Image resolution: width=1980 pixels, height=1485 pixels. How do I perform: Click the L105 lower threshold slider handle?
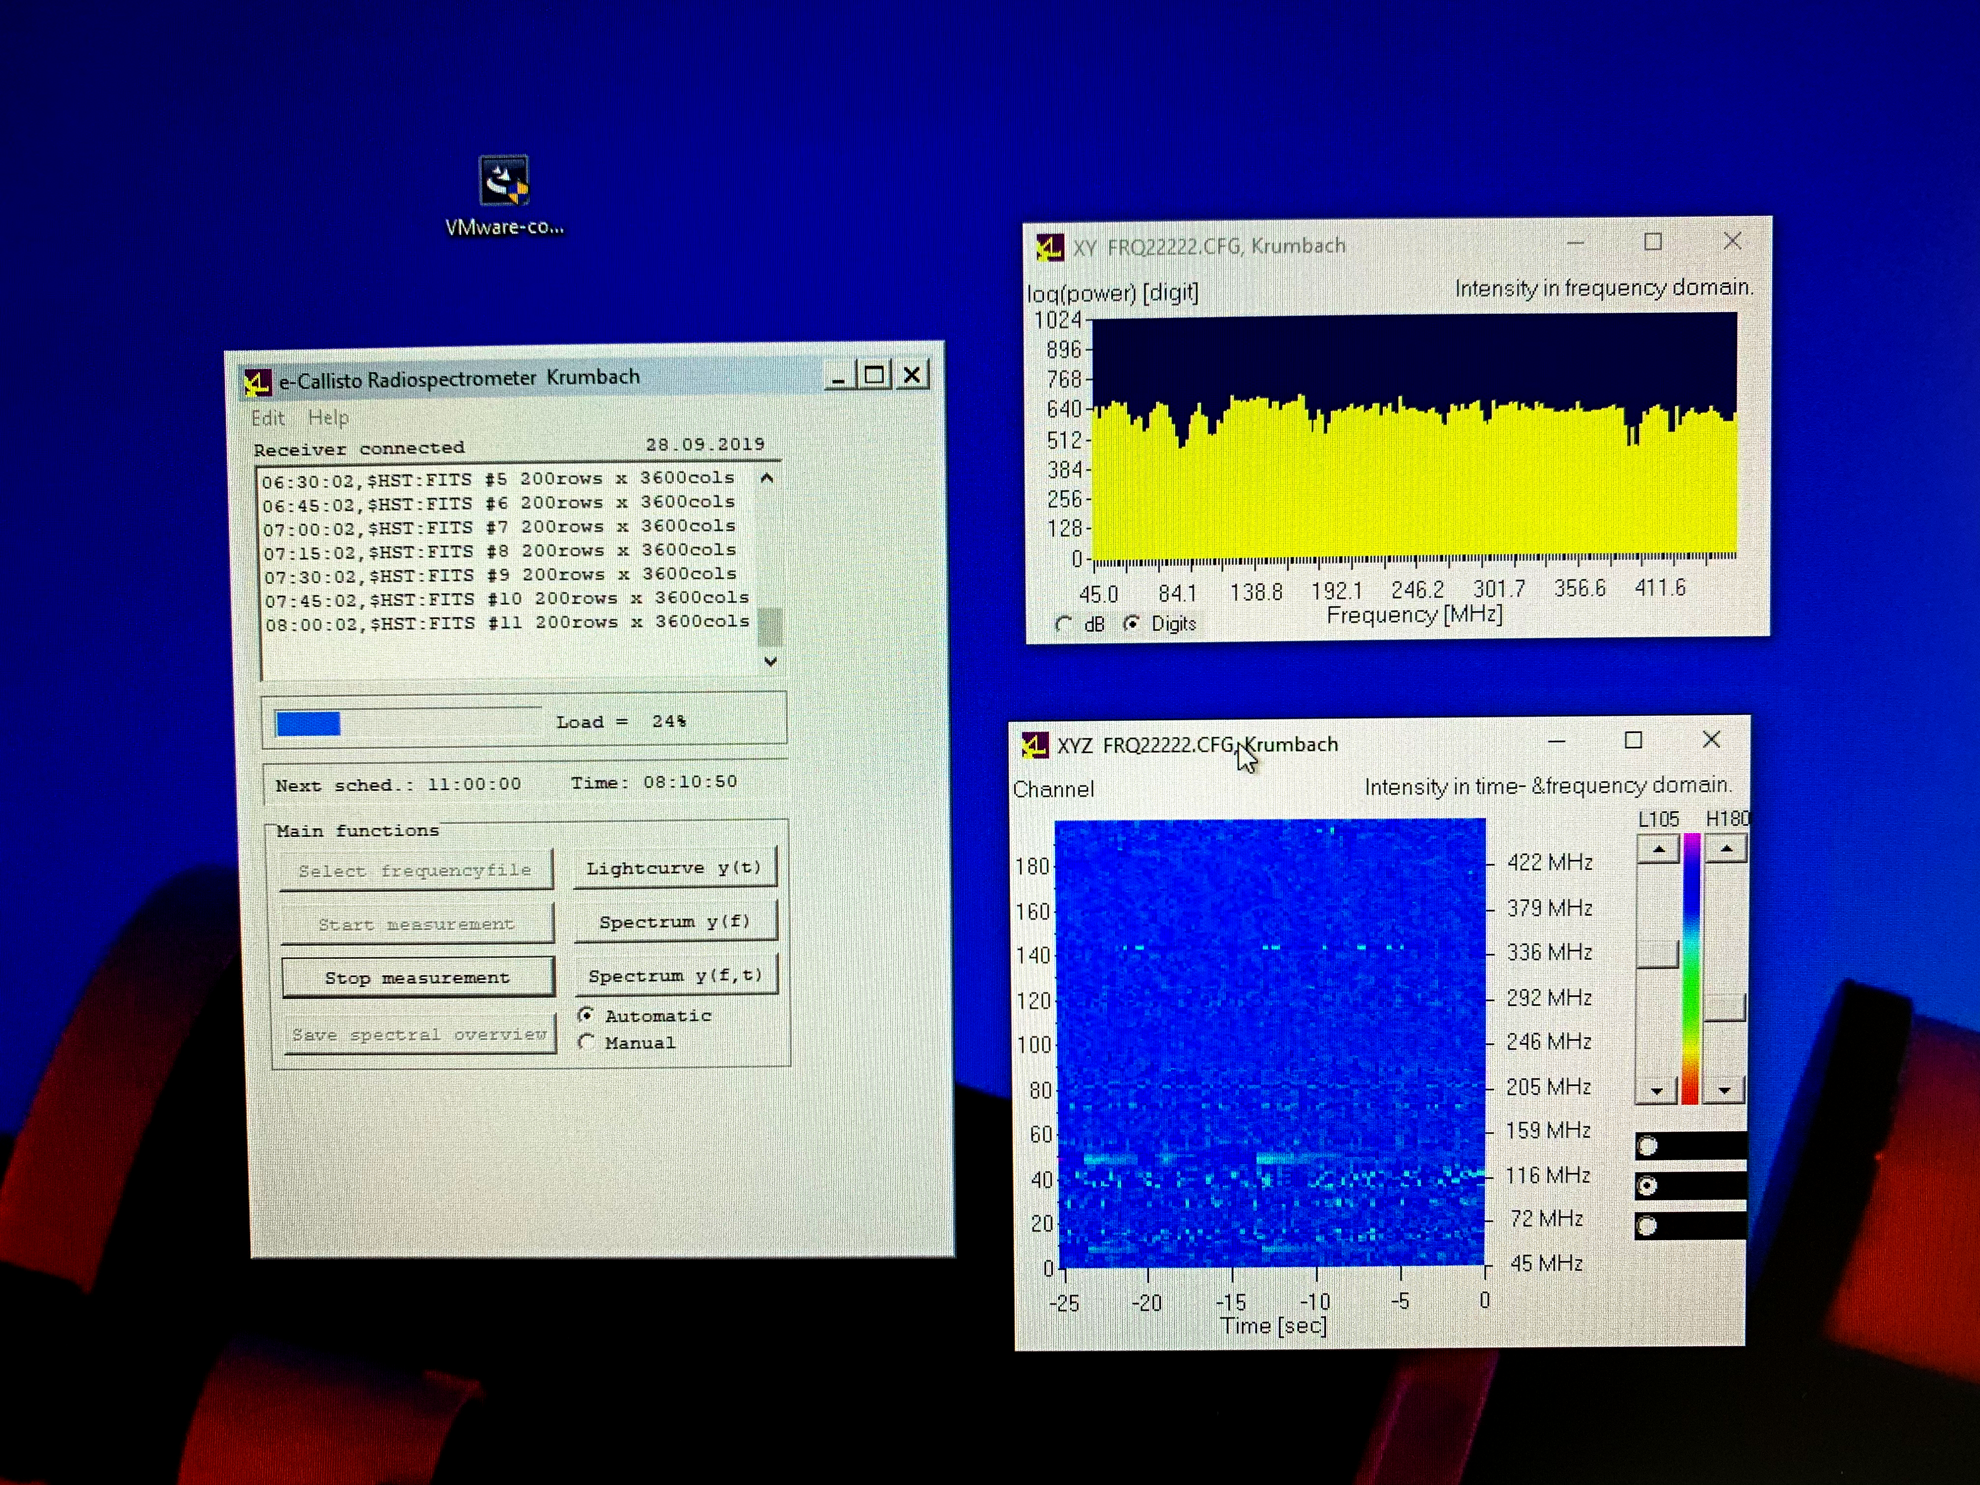pyautogui.click(x=1657, y=953)
